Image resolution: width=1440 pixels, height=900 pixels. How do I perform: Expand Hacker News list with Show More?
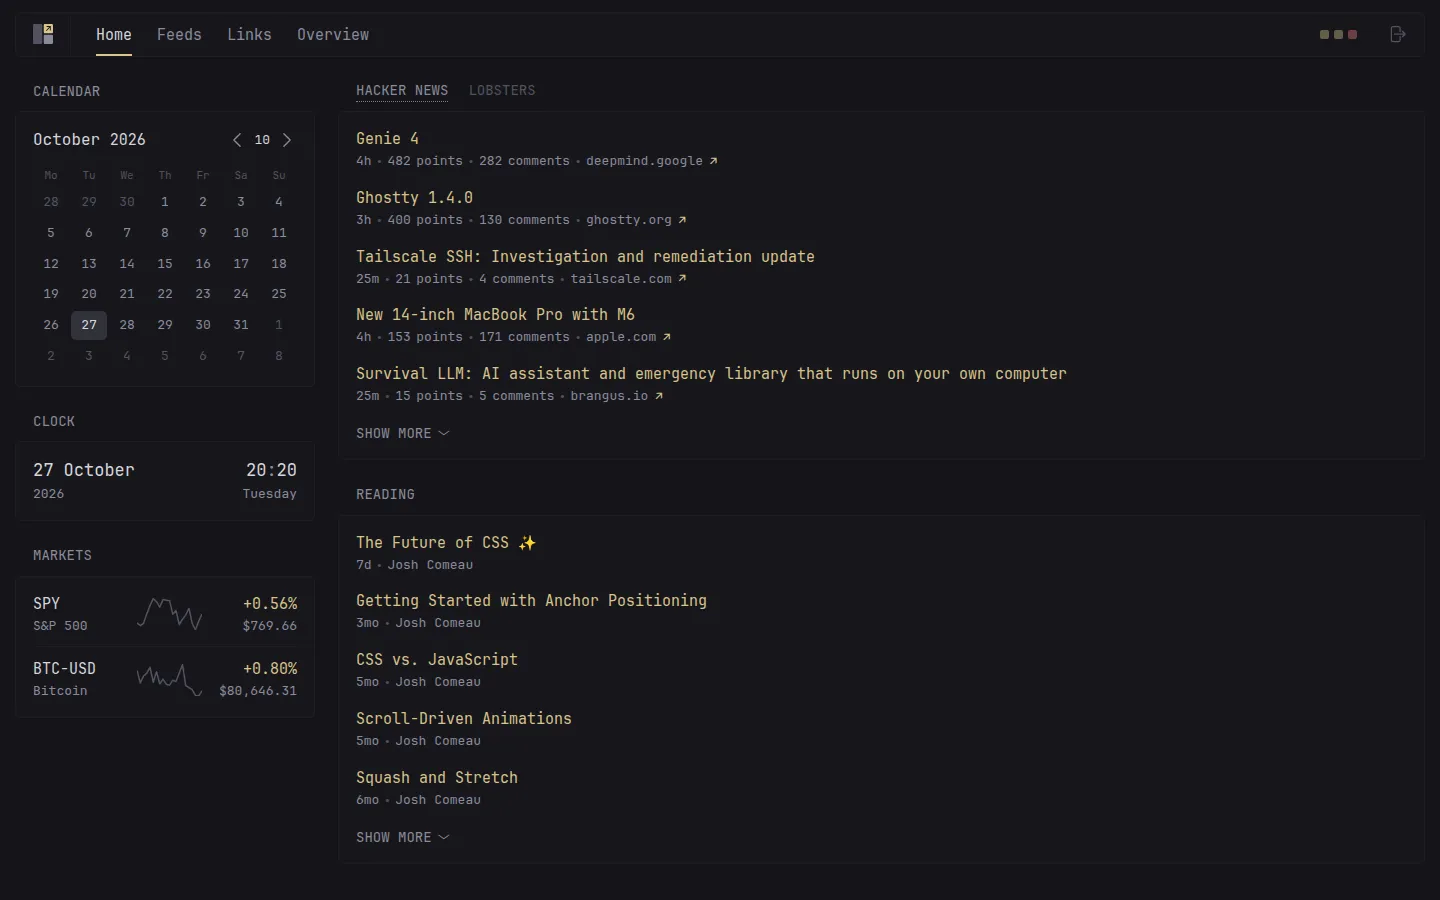(403, 433)
